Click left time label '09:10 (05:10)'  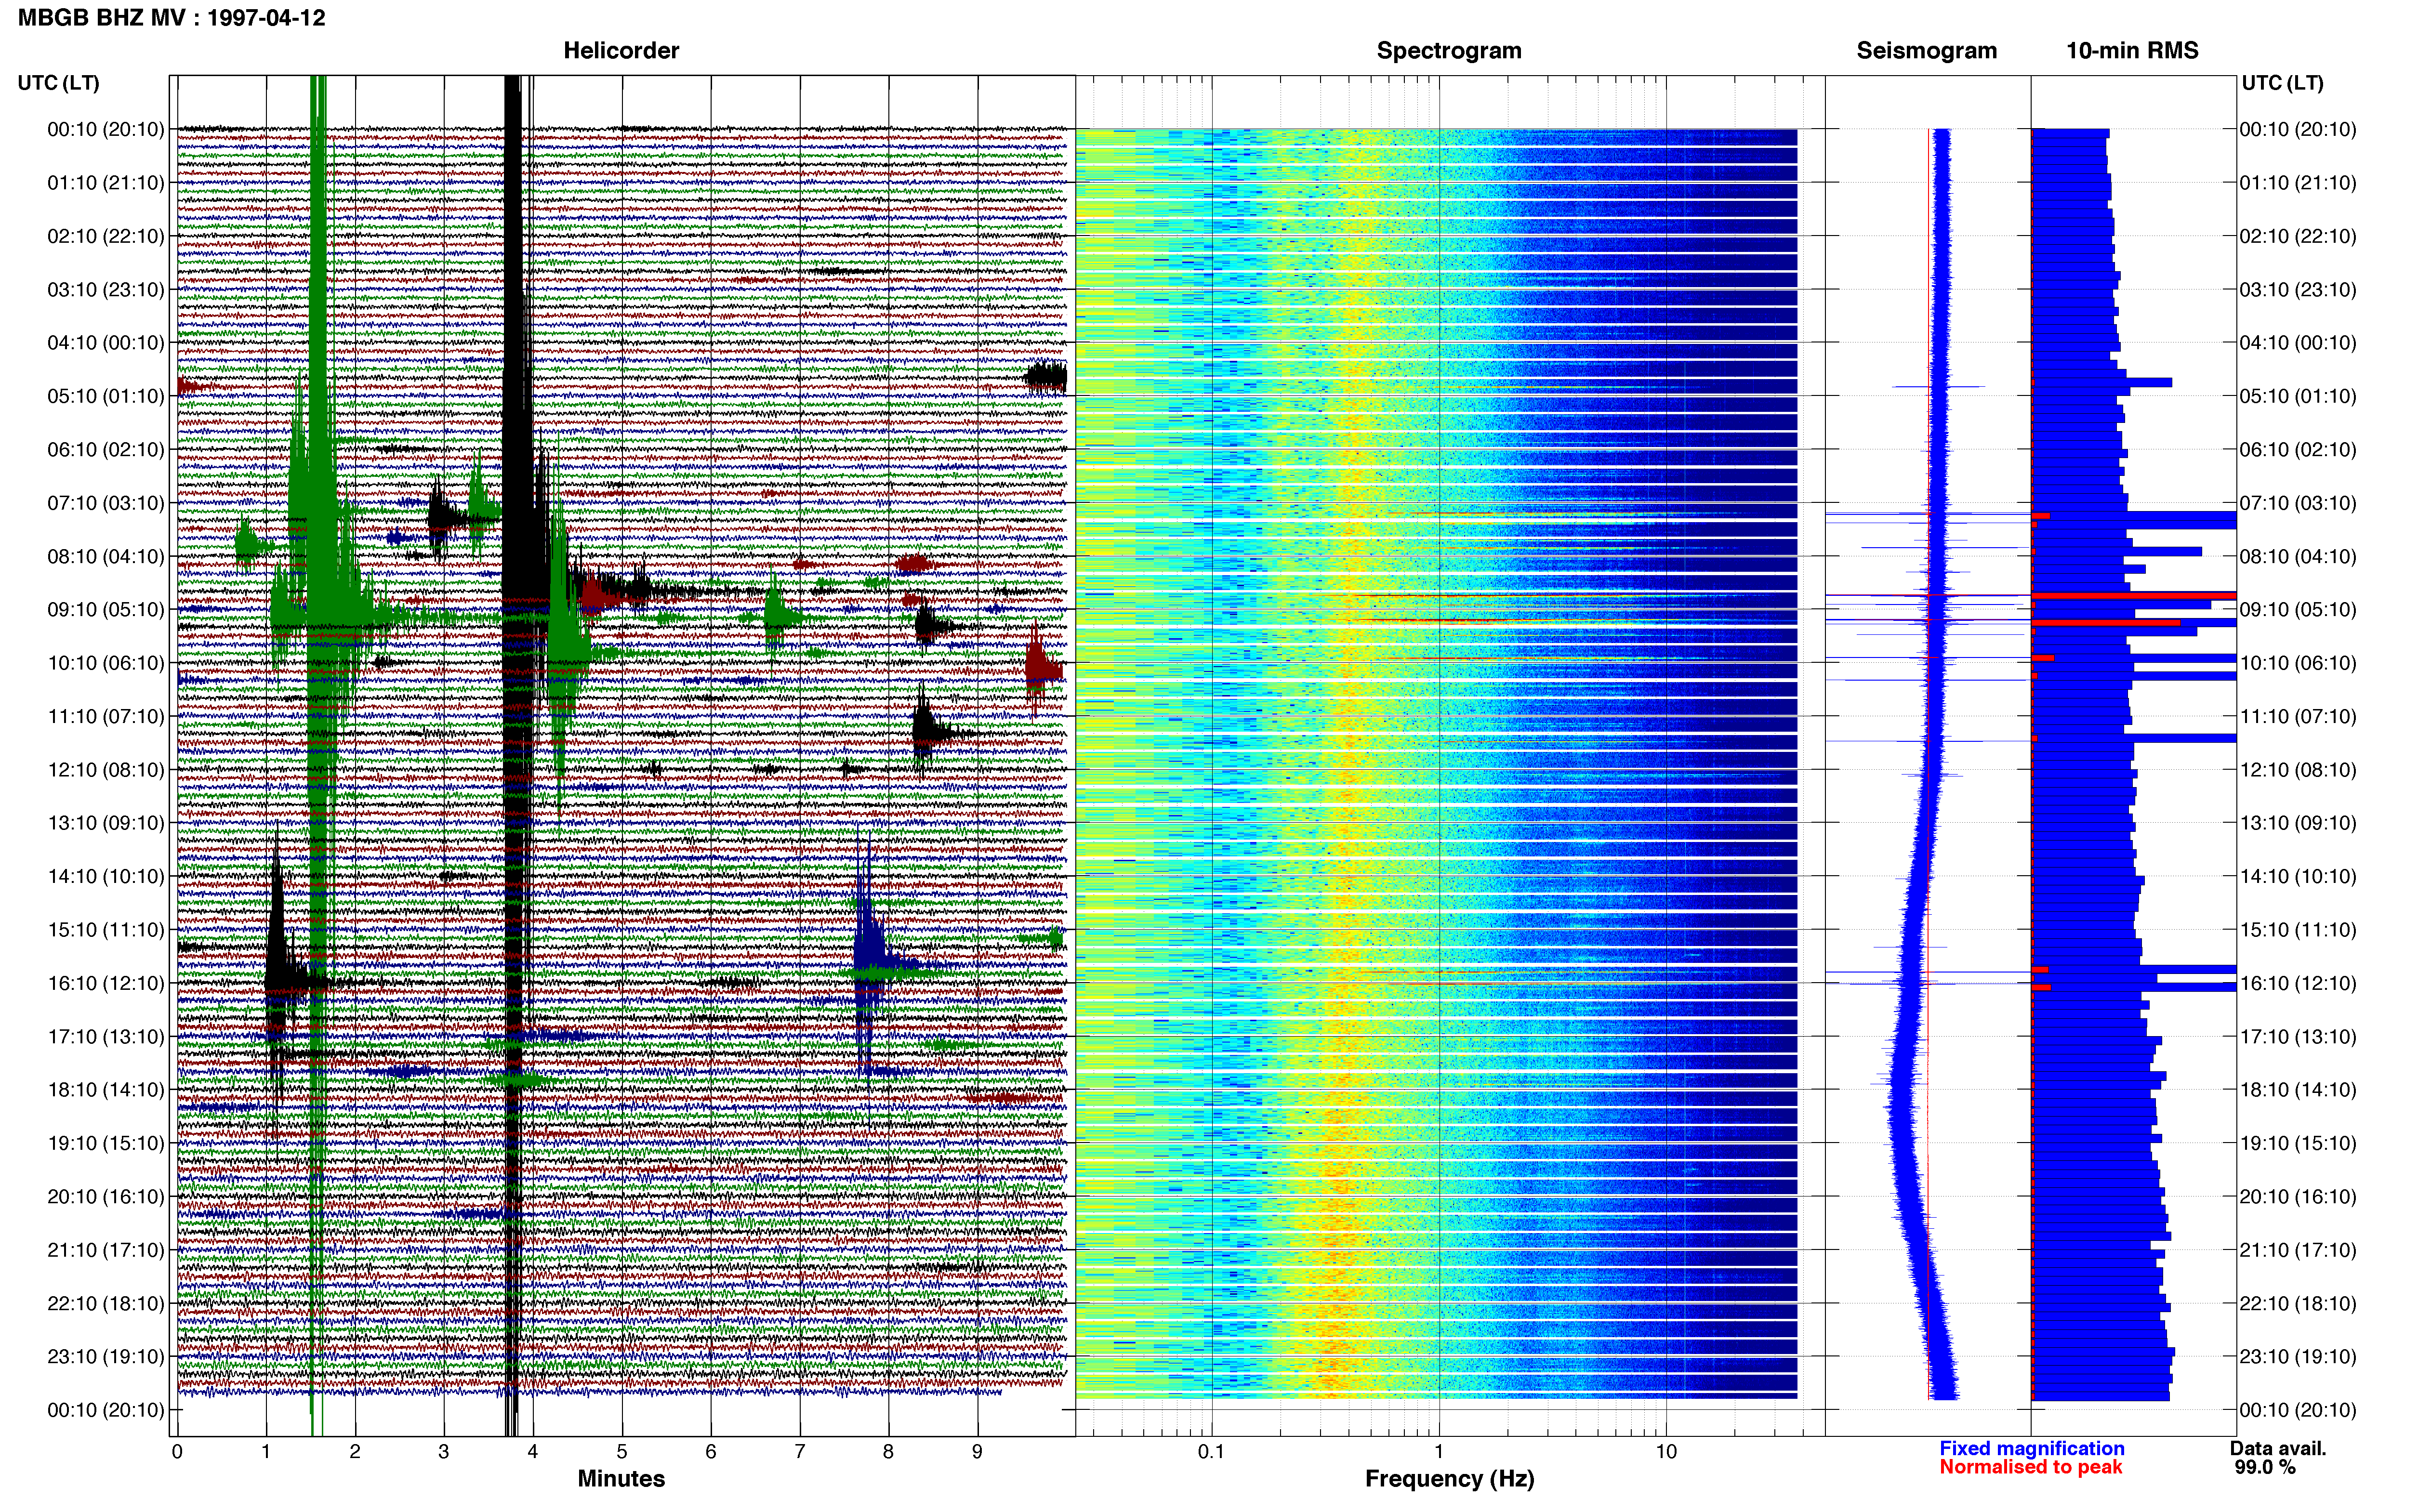point(105,610)
